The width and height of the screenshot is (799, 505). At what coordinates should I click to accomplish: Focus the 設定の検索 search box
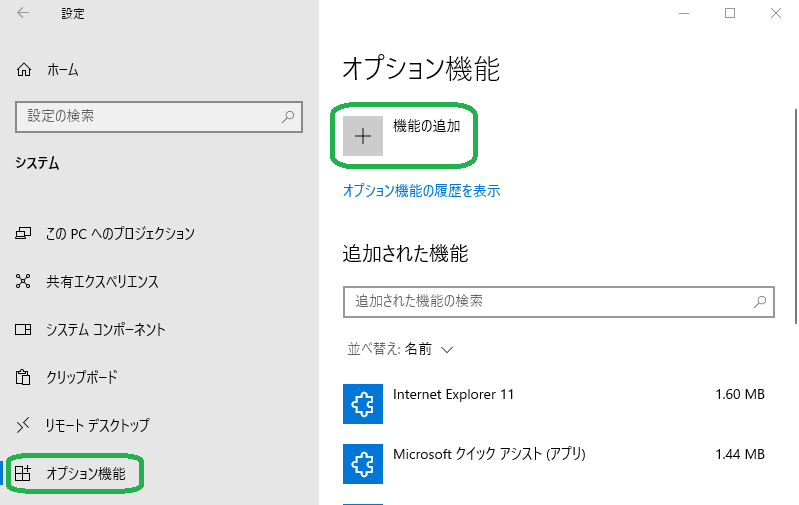click(x=159, y=117)
